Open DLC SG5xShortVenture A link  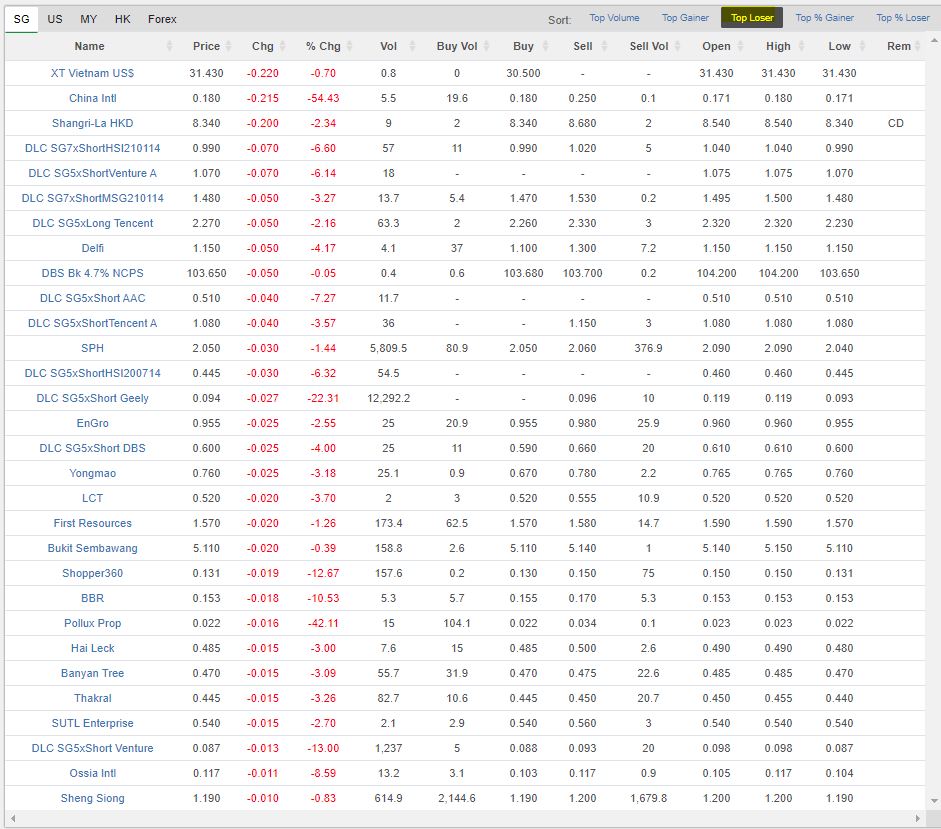(x=92, y=173)
